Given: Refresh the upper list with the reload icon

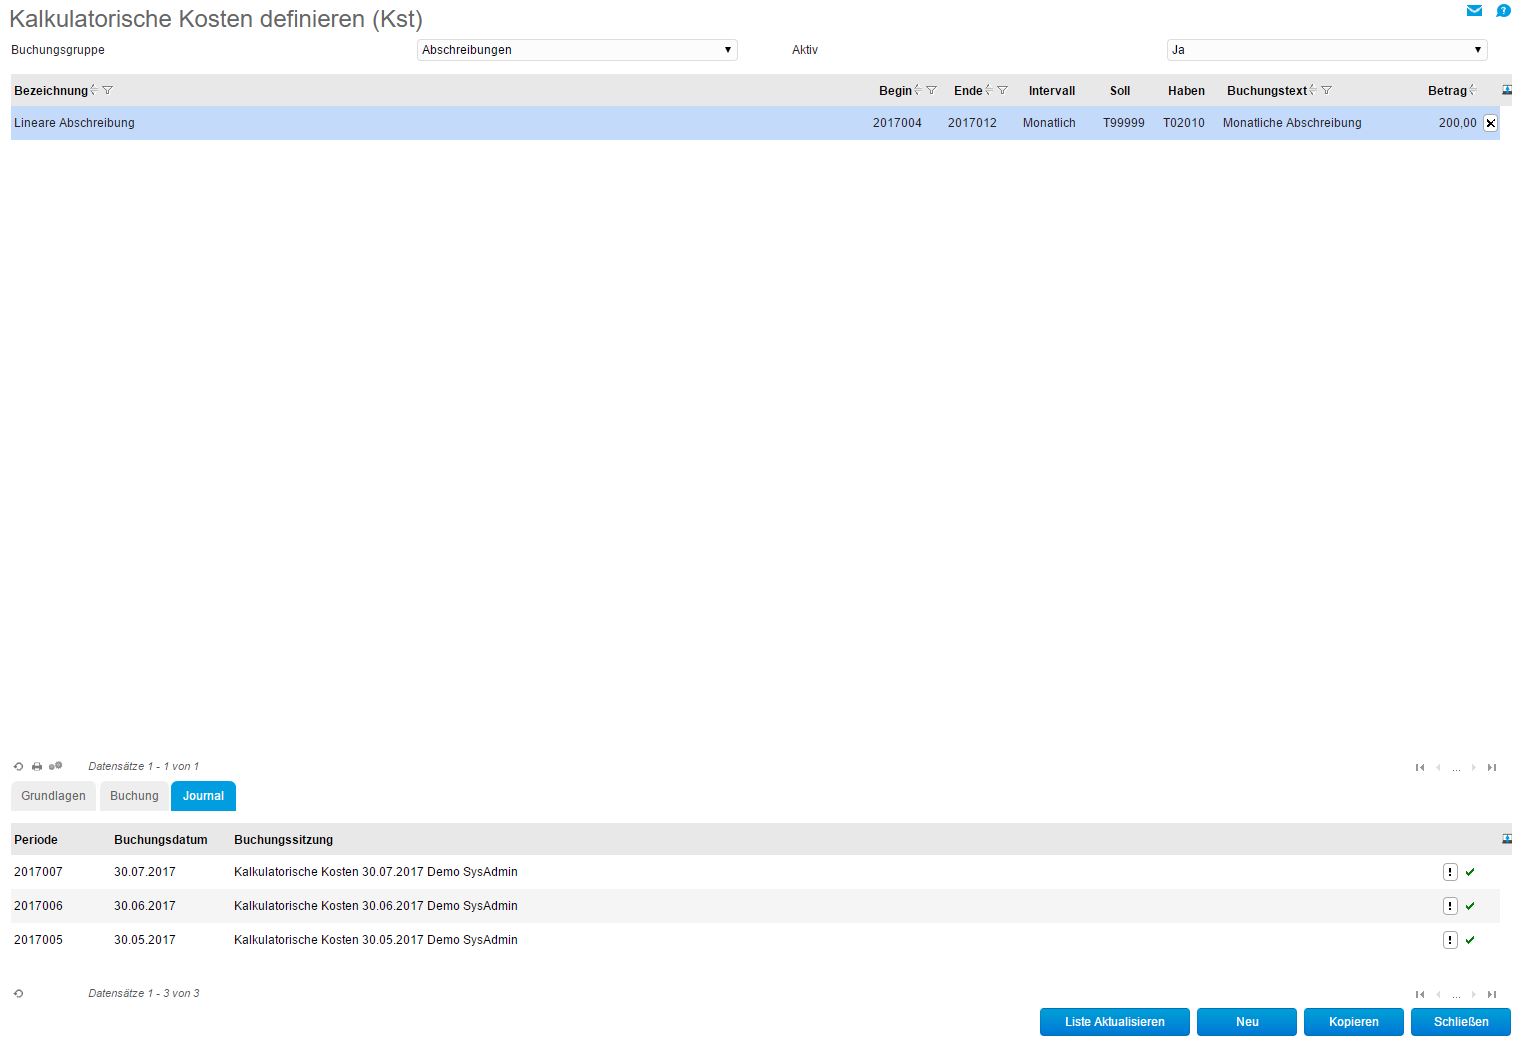Looking at the screenshot, I should (x=18, y=767).
